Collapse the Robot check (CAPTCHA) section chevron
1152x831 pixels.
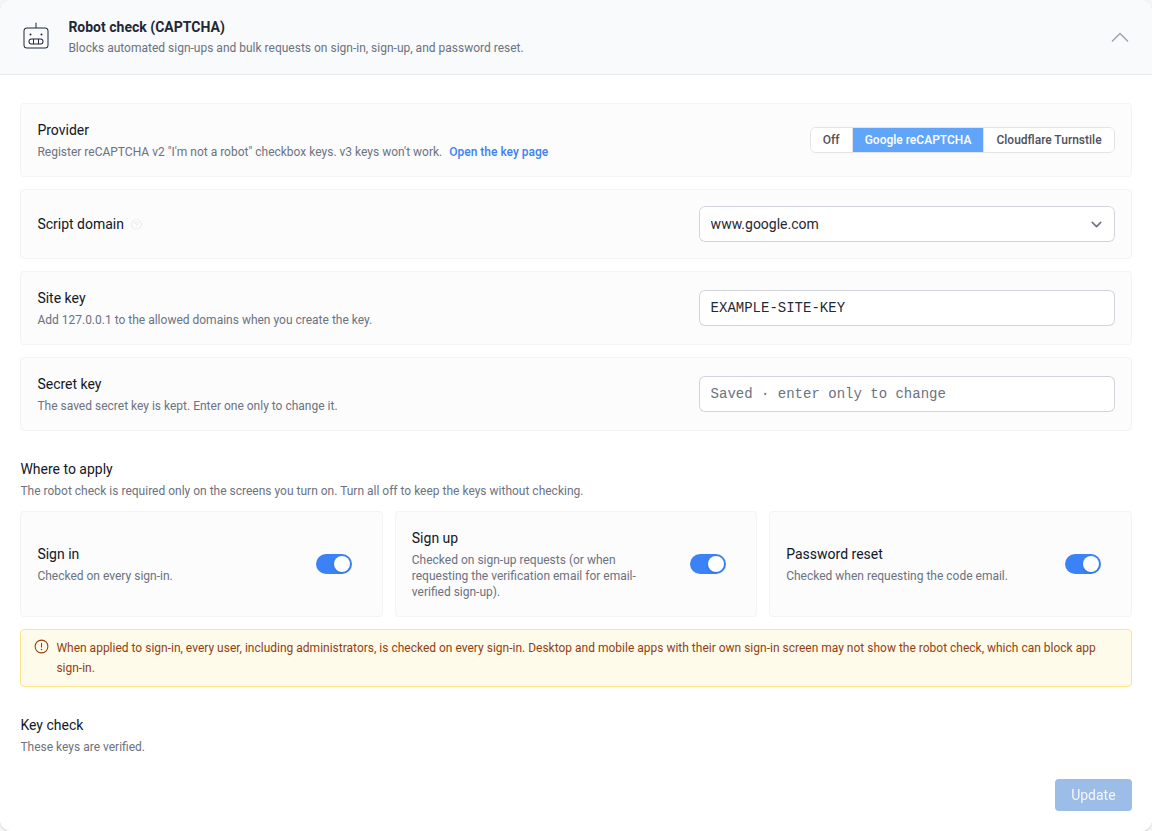click(x=1119, y=37)
